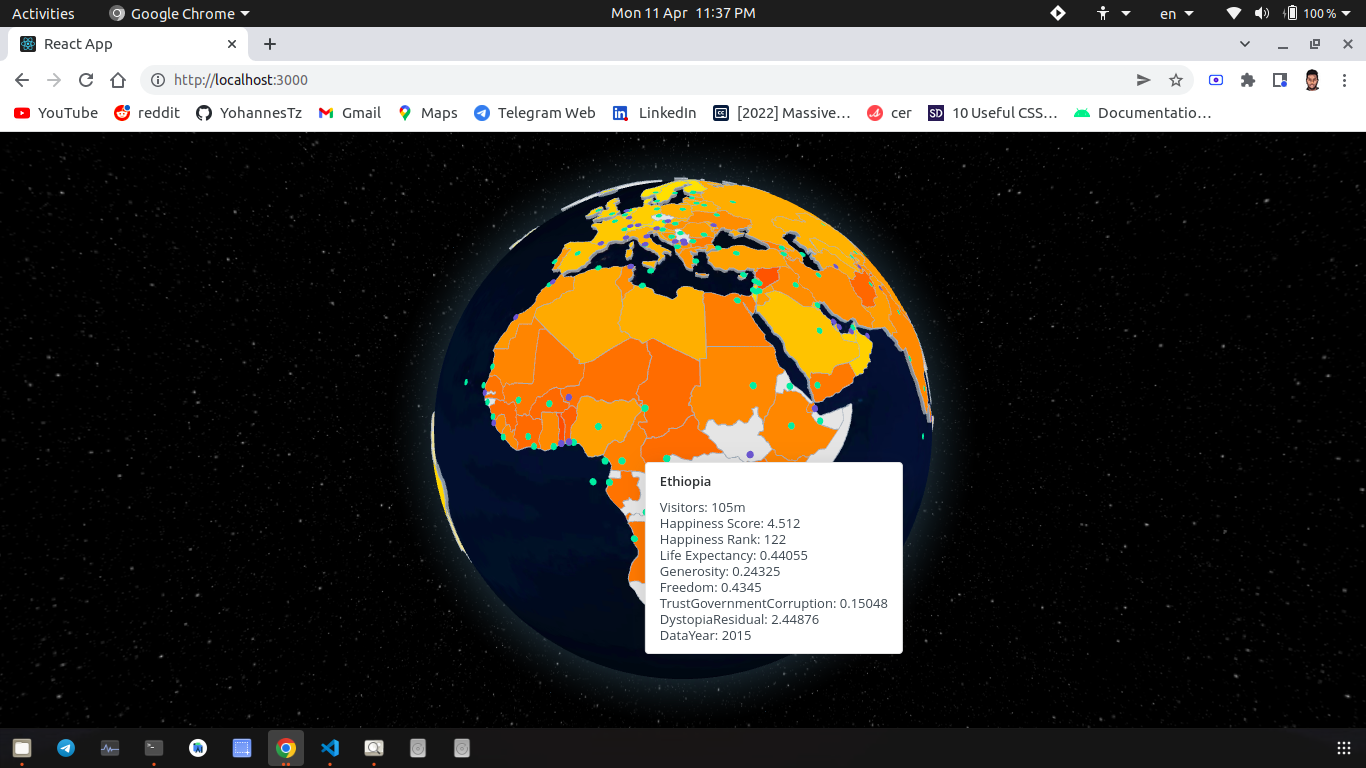The width and height of the screenshot is (1366, 768).
Task: Click the diamond indicator icon in top bar
Action: (x=1058, y=13)
